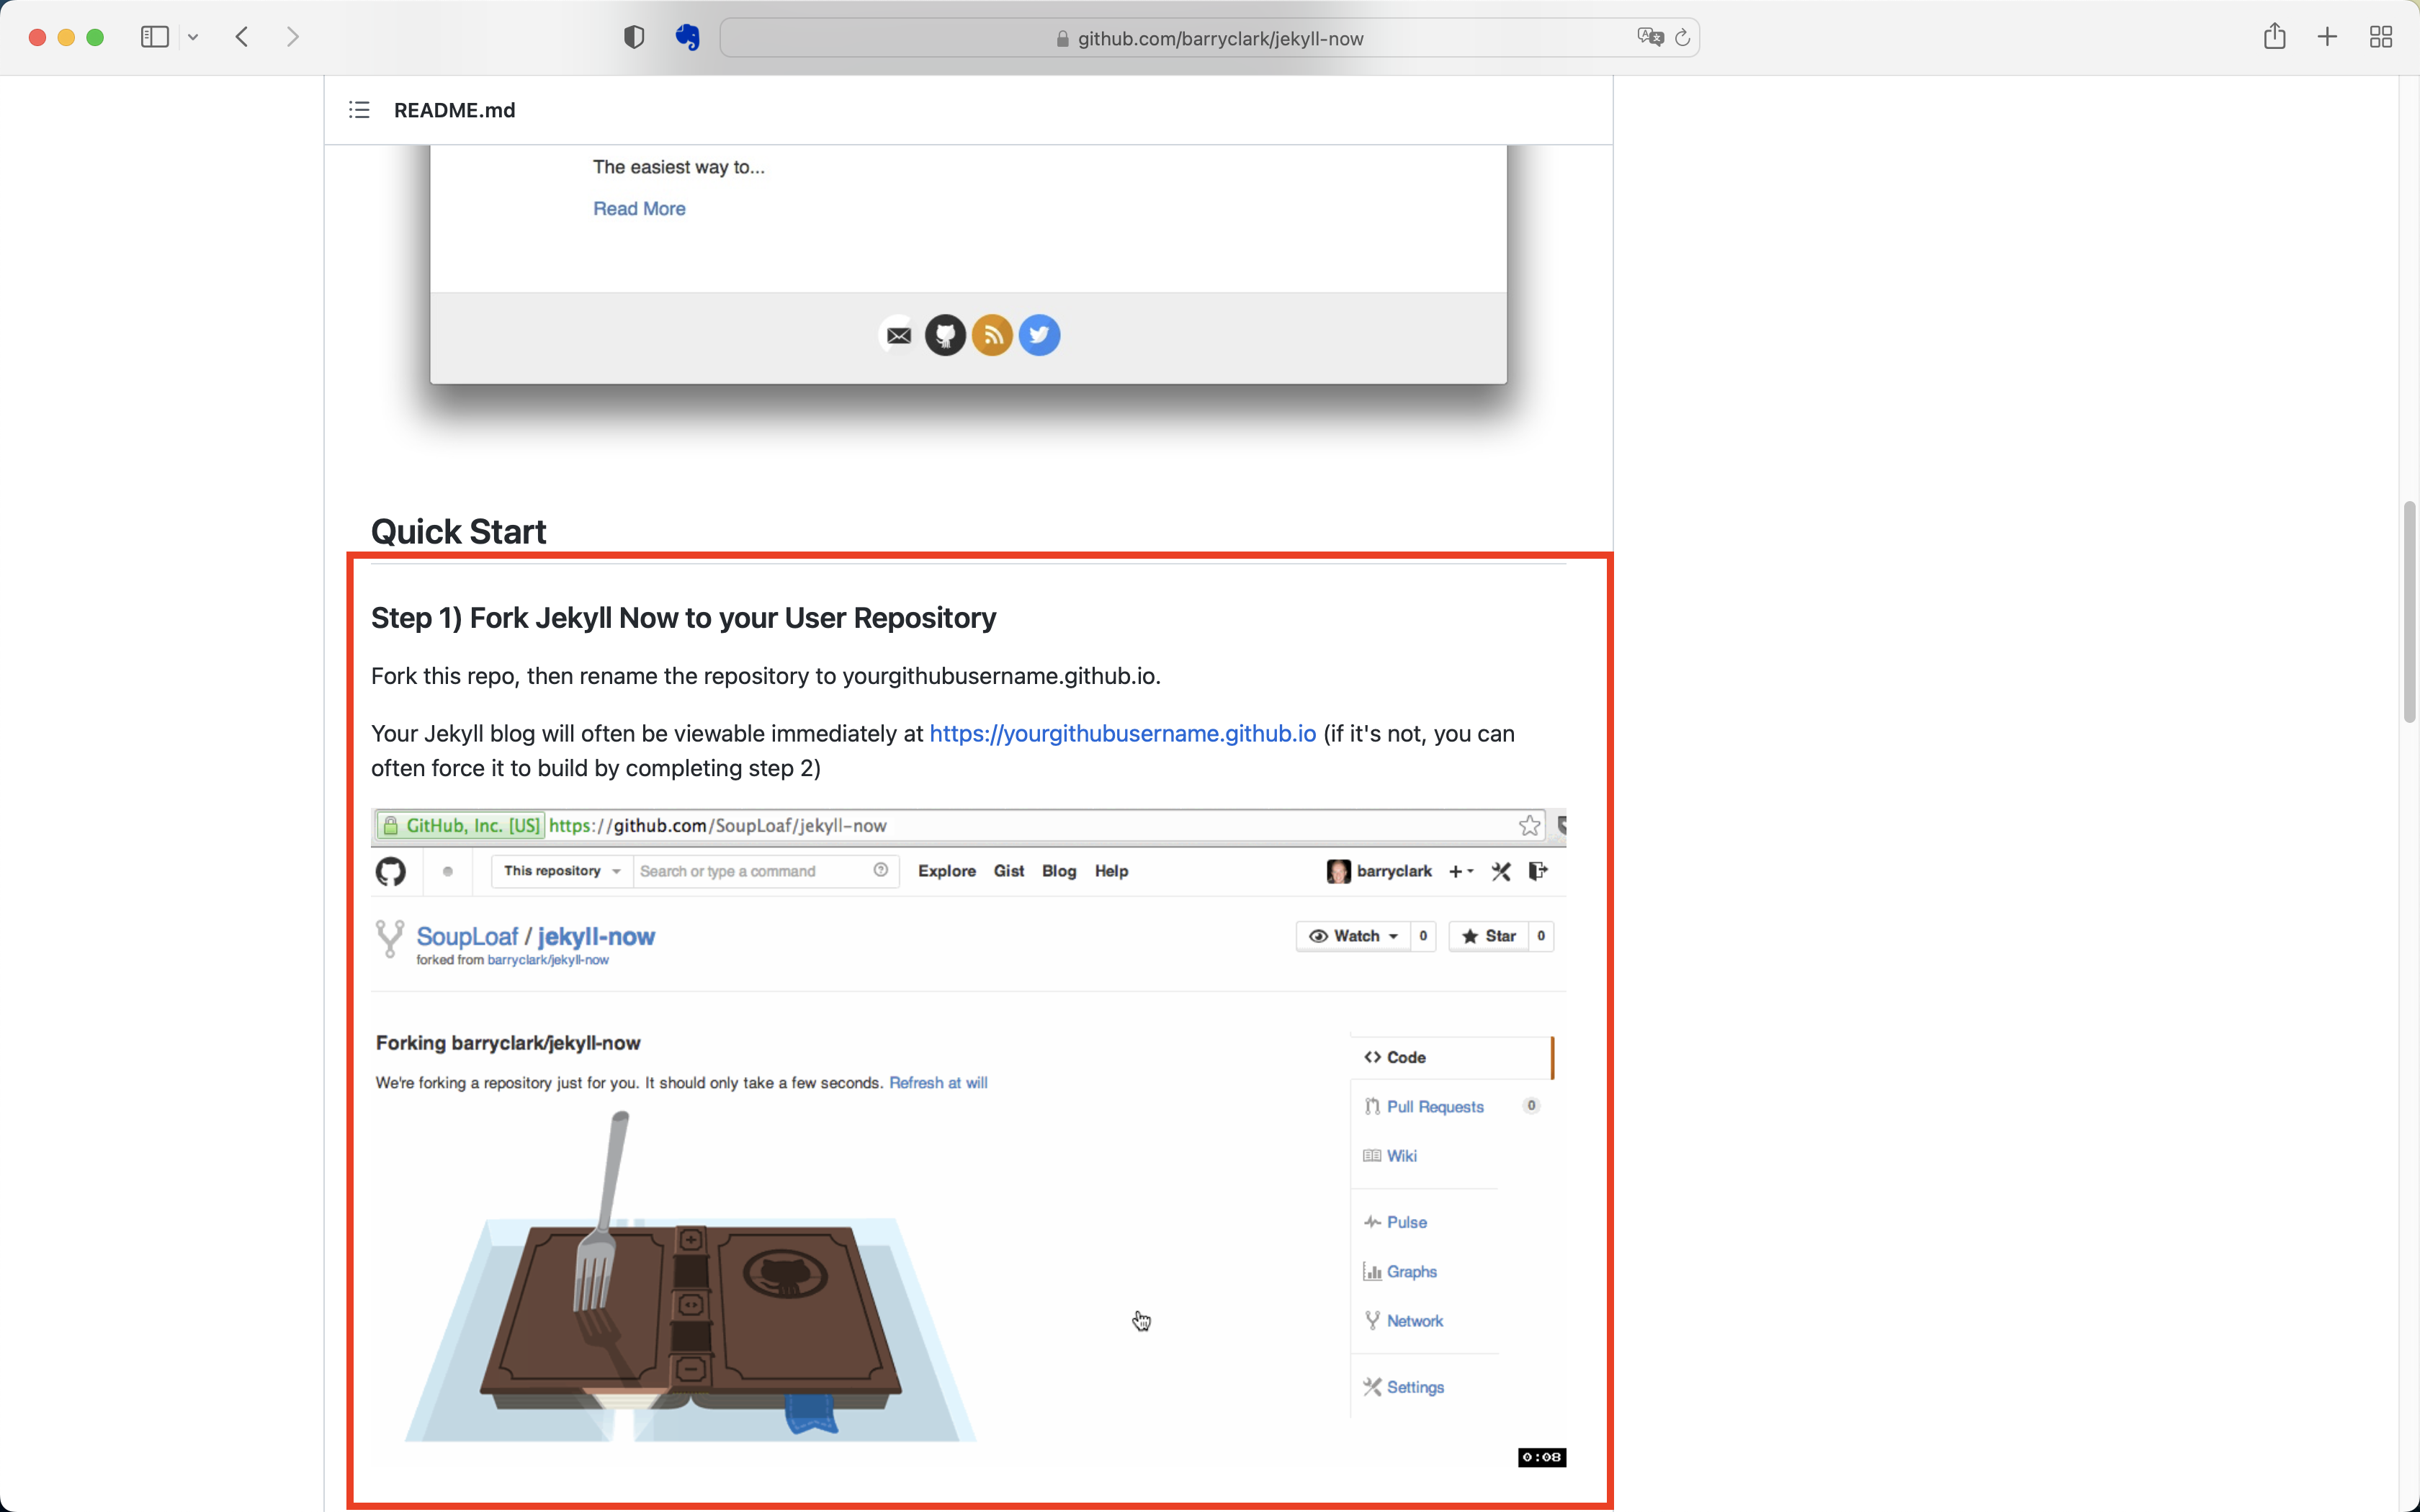
Task: Open the Share button in Safari toolbar
Action: pyautogui.click(x=2274, y=36)
